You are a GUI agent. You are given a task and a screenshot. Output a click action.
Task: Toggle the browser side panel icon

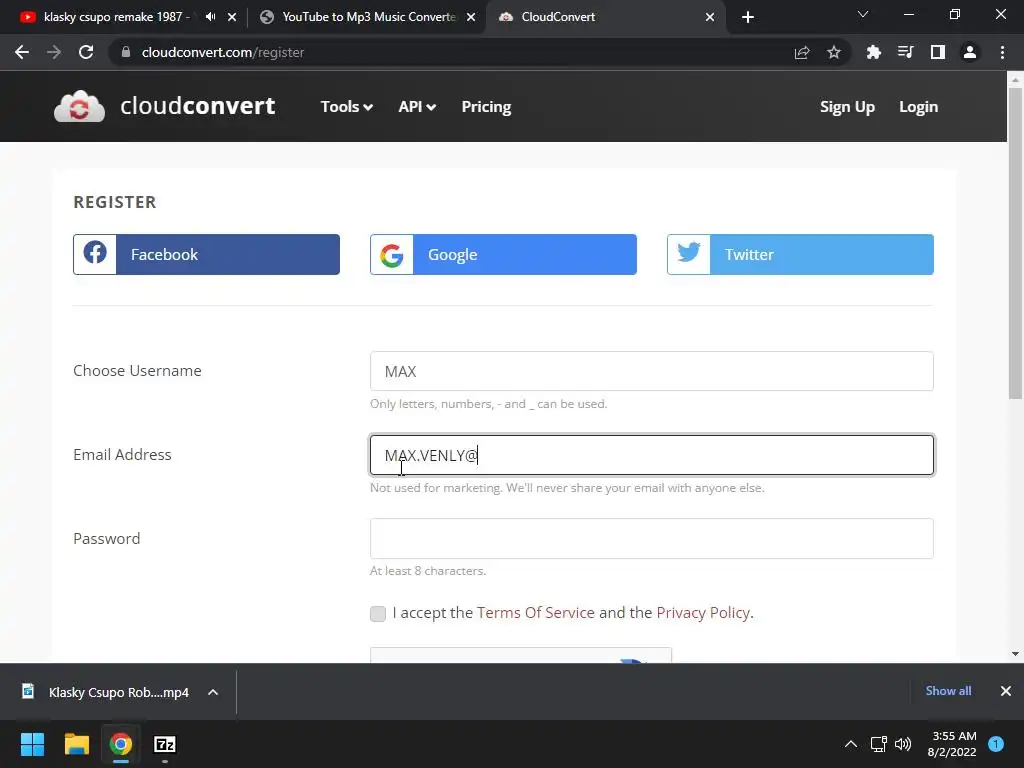tap(938, 52)
